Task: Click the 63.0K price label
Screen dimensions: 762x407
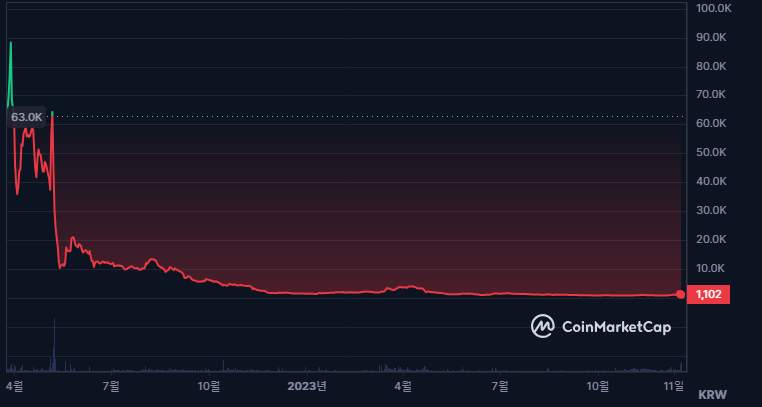Action: pyautogui.click(x=27, y=117)
